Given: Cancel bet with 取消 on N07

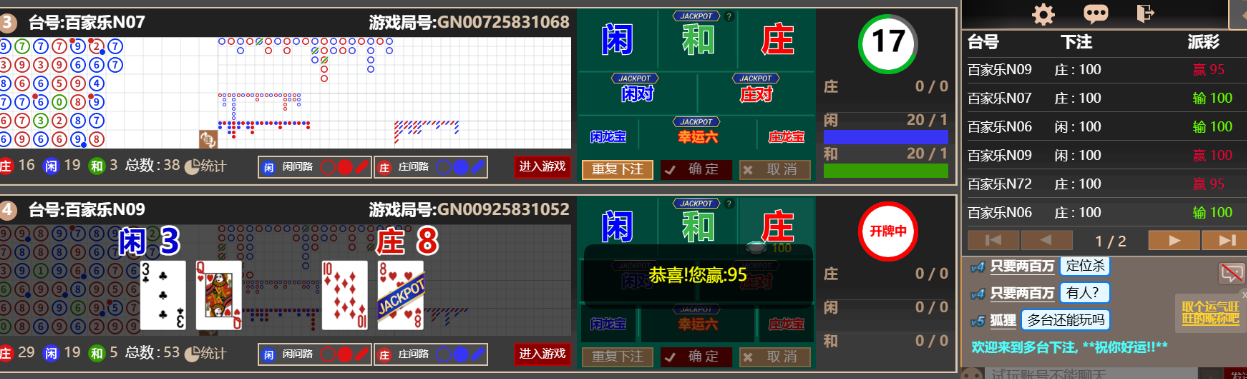Looking at the screenshot, I should coord(775,170).
